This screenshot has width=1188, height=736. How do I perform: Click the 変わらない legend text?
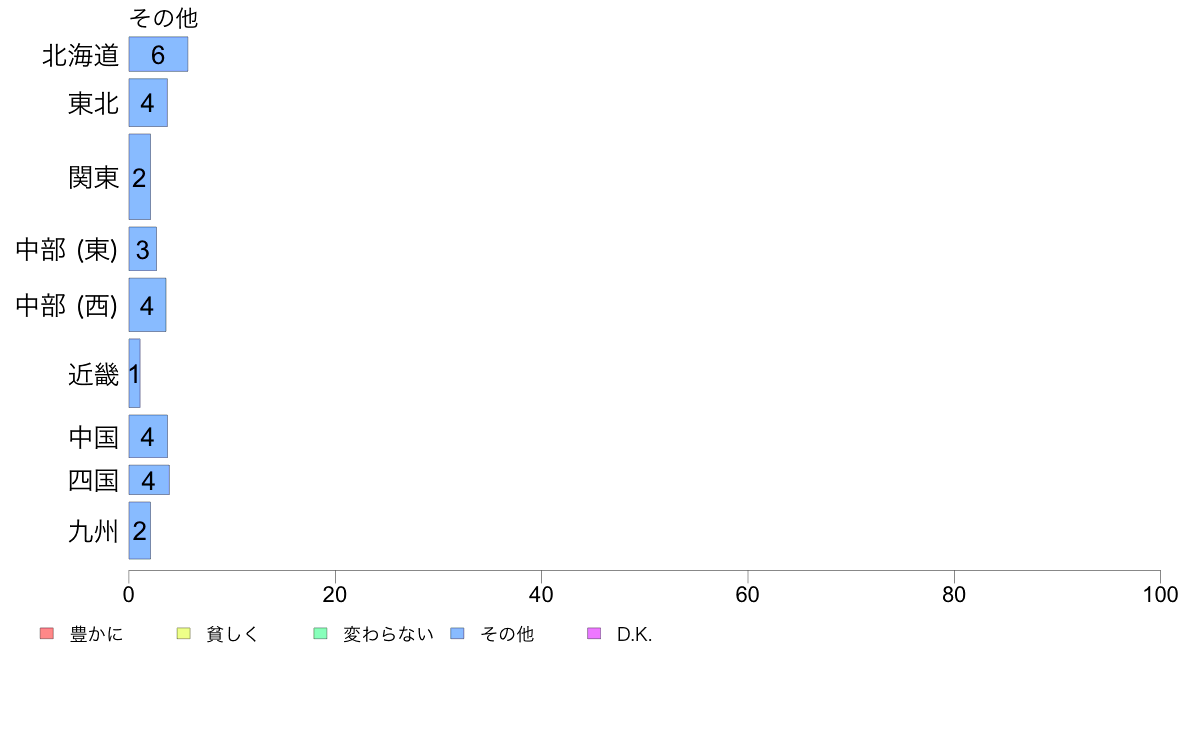pyautogui.click(x=388, y=634)
